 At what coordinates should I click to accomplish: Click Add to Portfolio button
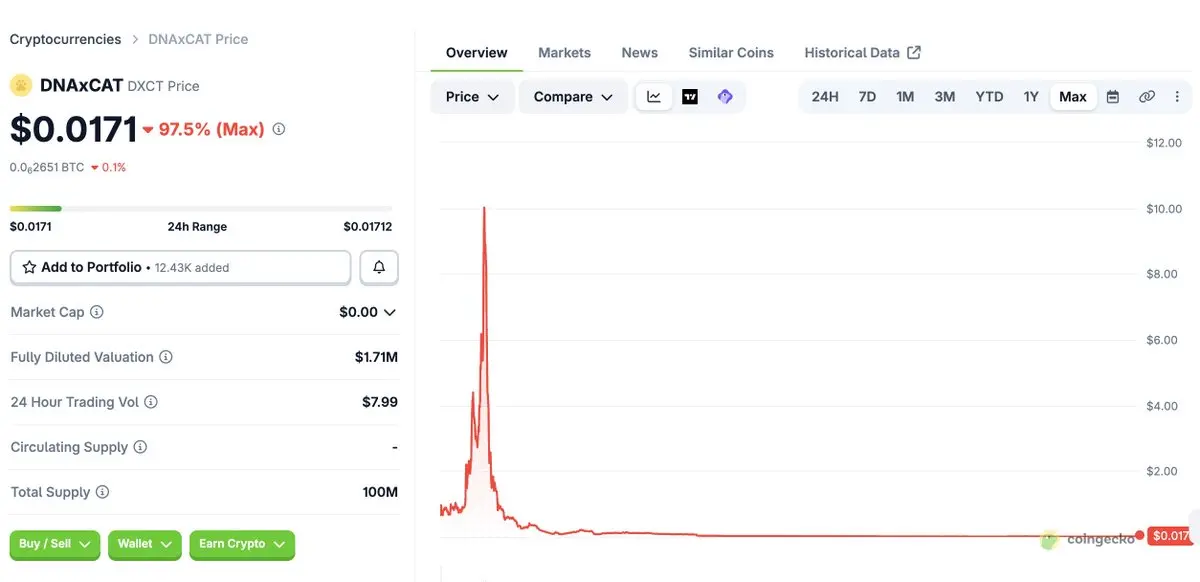(x=180, y=267)
